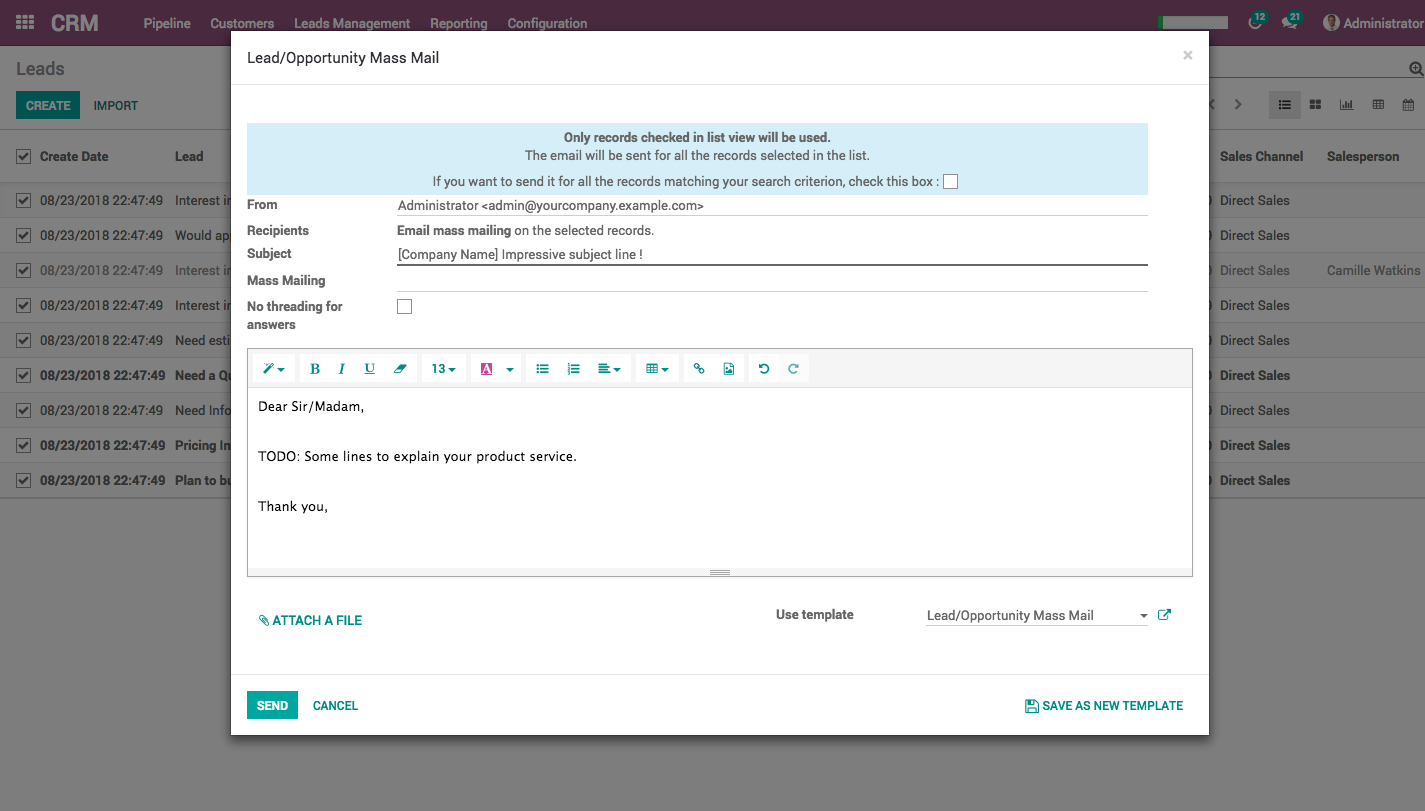Insert an image with the picture icon
This screenshot has width=1425, height=811.
tap(729, 369)
